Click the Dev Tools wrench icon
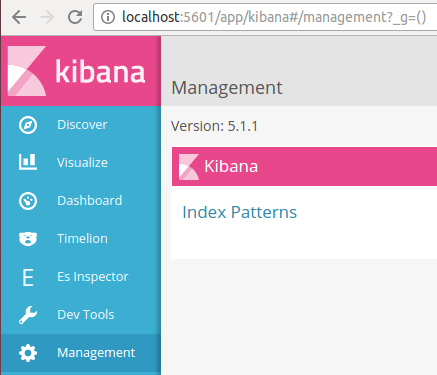 point(28,315)
